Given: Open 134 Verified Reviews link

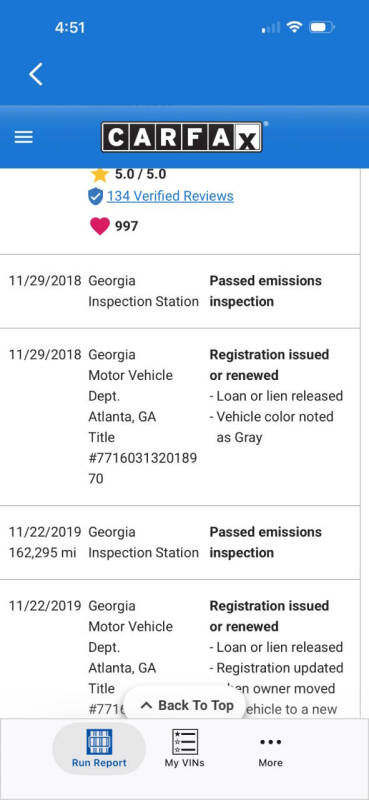Looking at the screenshot, I should tap(170, 196).
